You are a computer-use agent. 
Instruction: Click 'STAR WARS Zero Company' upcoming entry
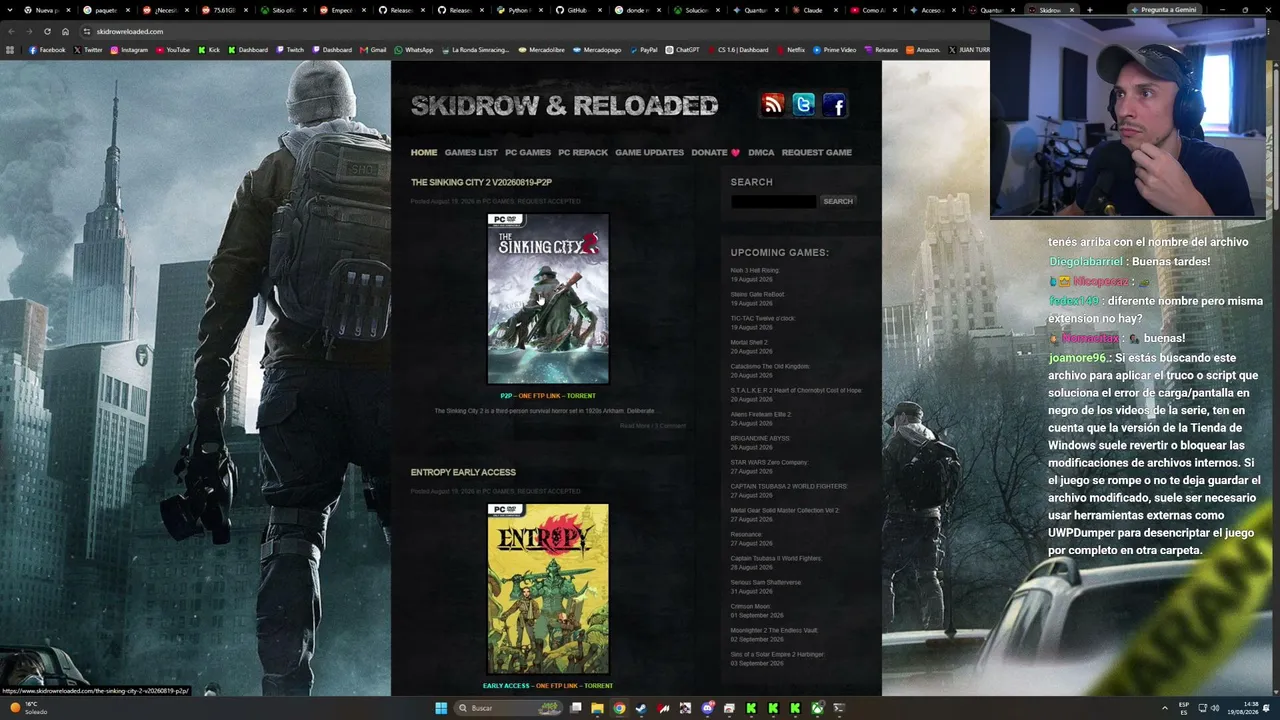769,462
